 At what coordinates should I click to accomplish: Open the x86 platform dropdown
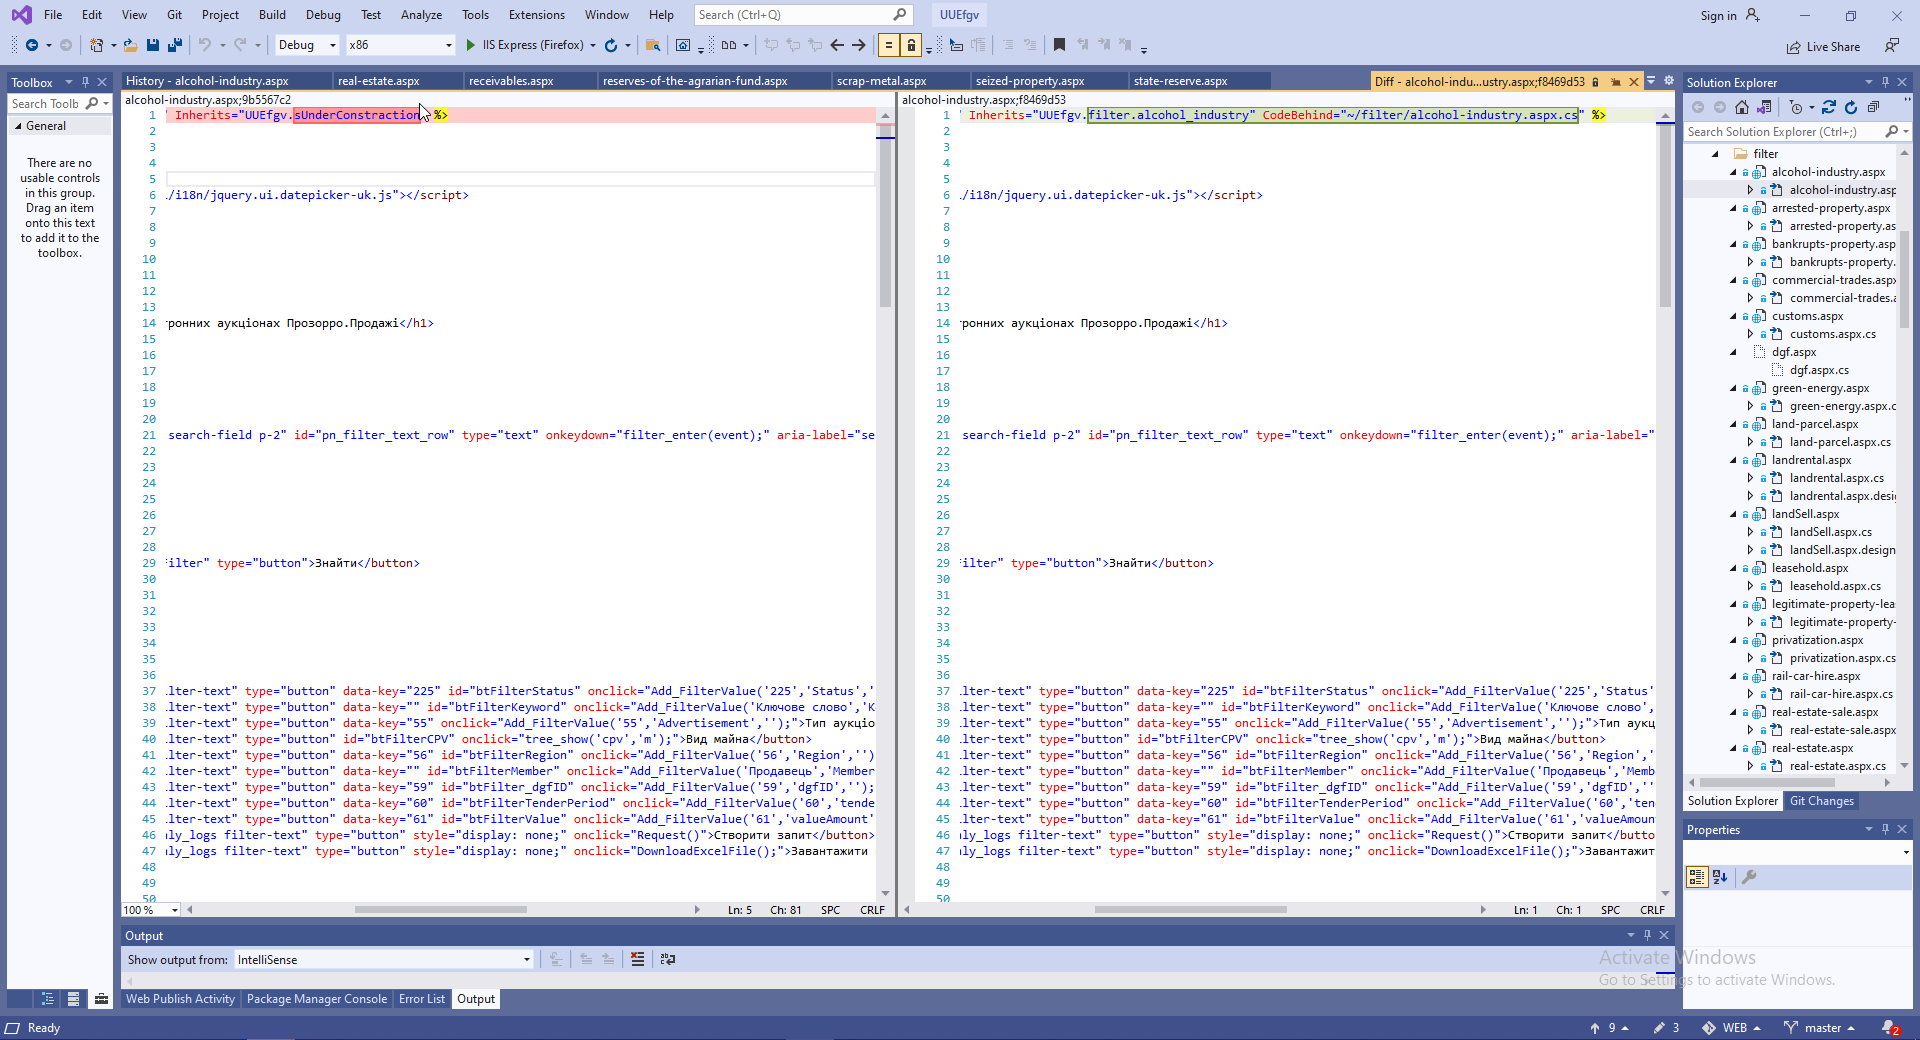coord(400,45)
